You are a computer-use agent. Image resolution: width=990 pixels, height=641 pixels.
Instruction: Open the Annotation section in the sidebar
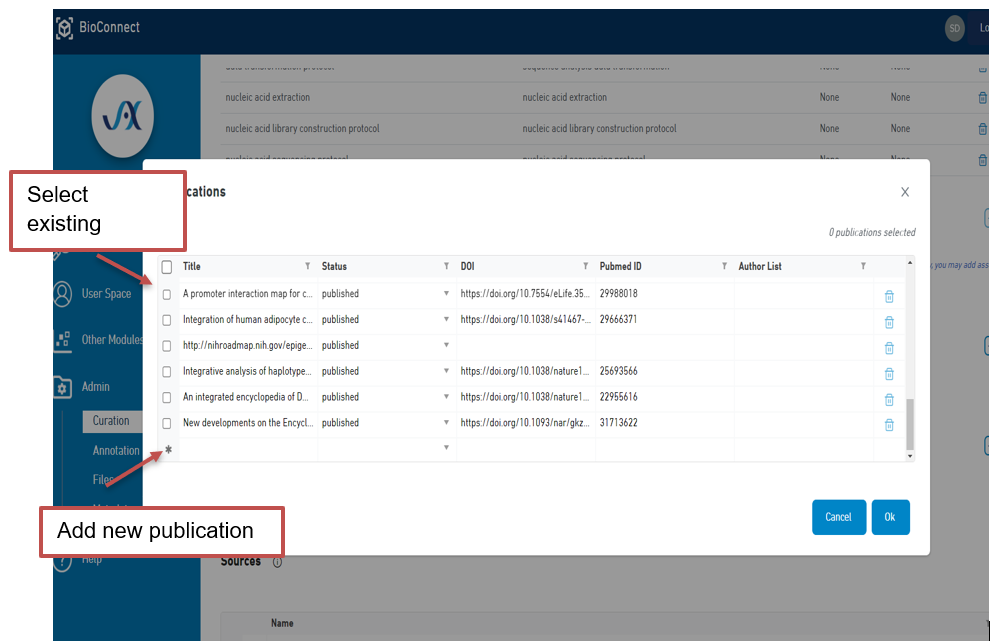coord(117,450)
